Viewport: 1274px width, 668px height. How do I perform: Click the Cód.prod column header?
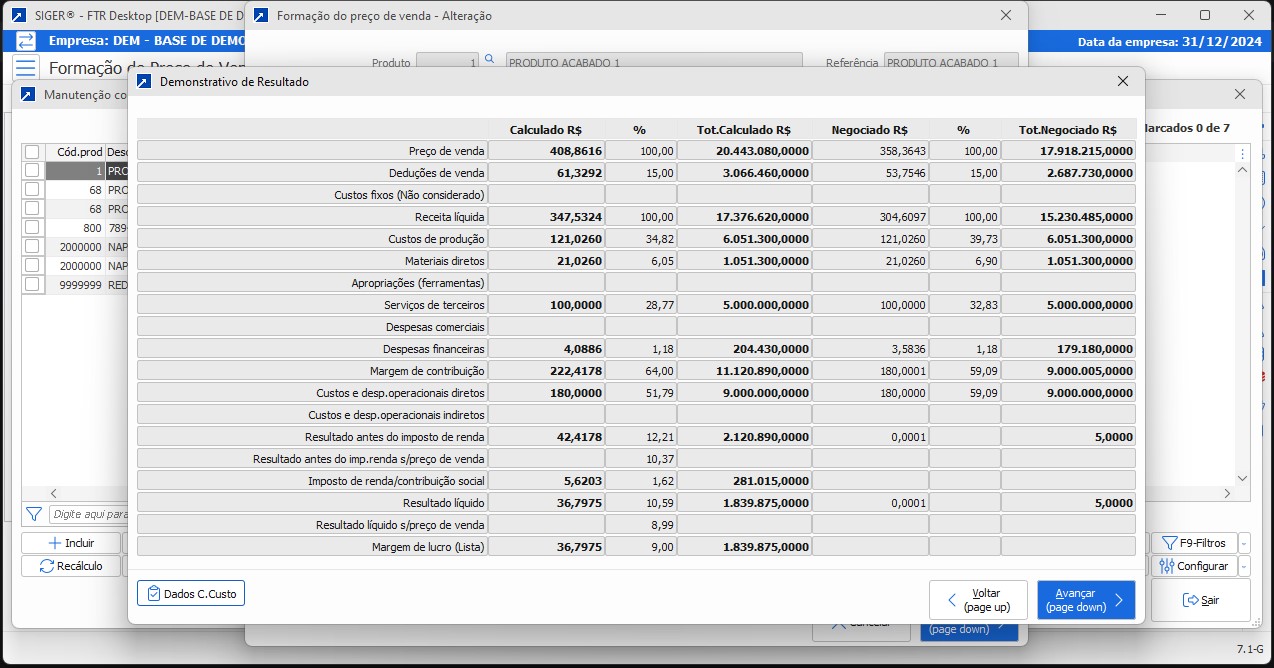tap(79, 152)
